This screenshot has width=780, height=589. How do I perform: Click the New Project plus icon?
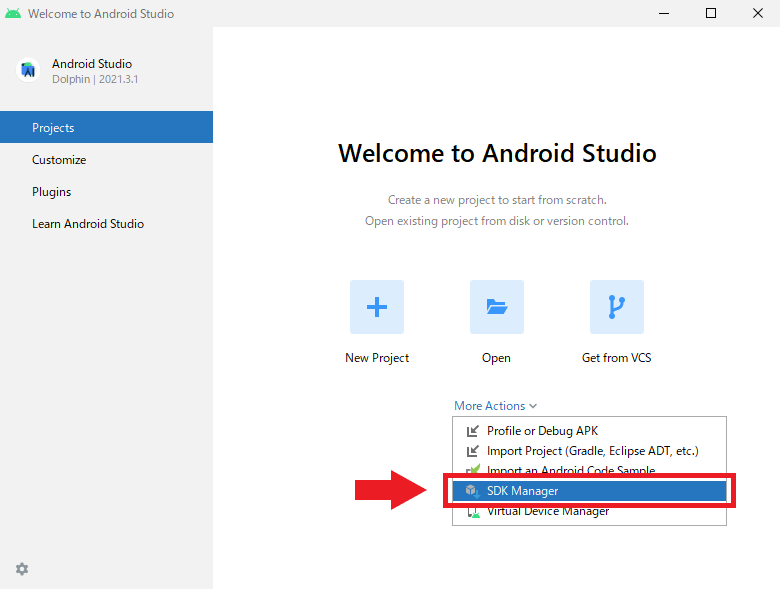(377, 307)
